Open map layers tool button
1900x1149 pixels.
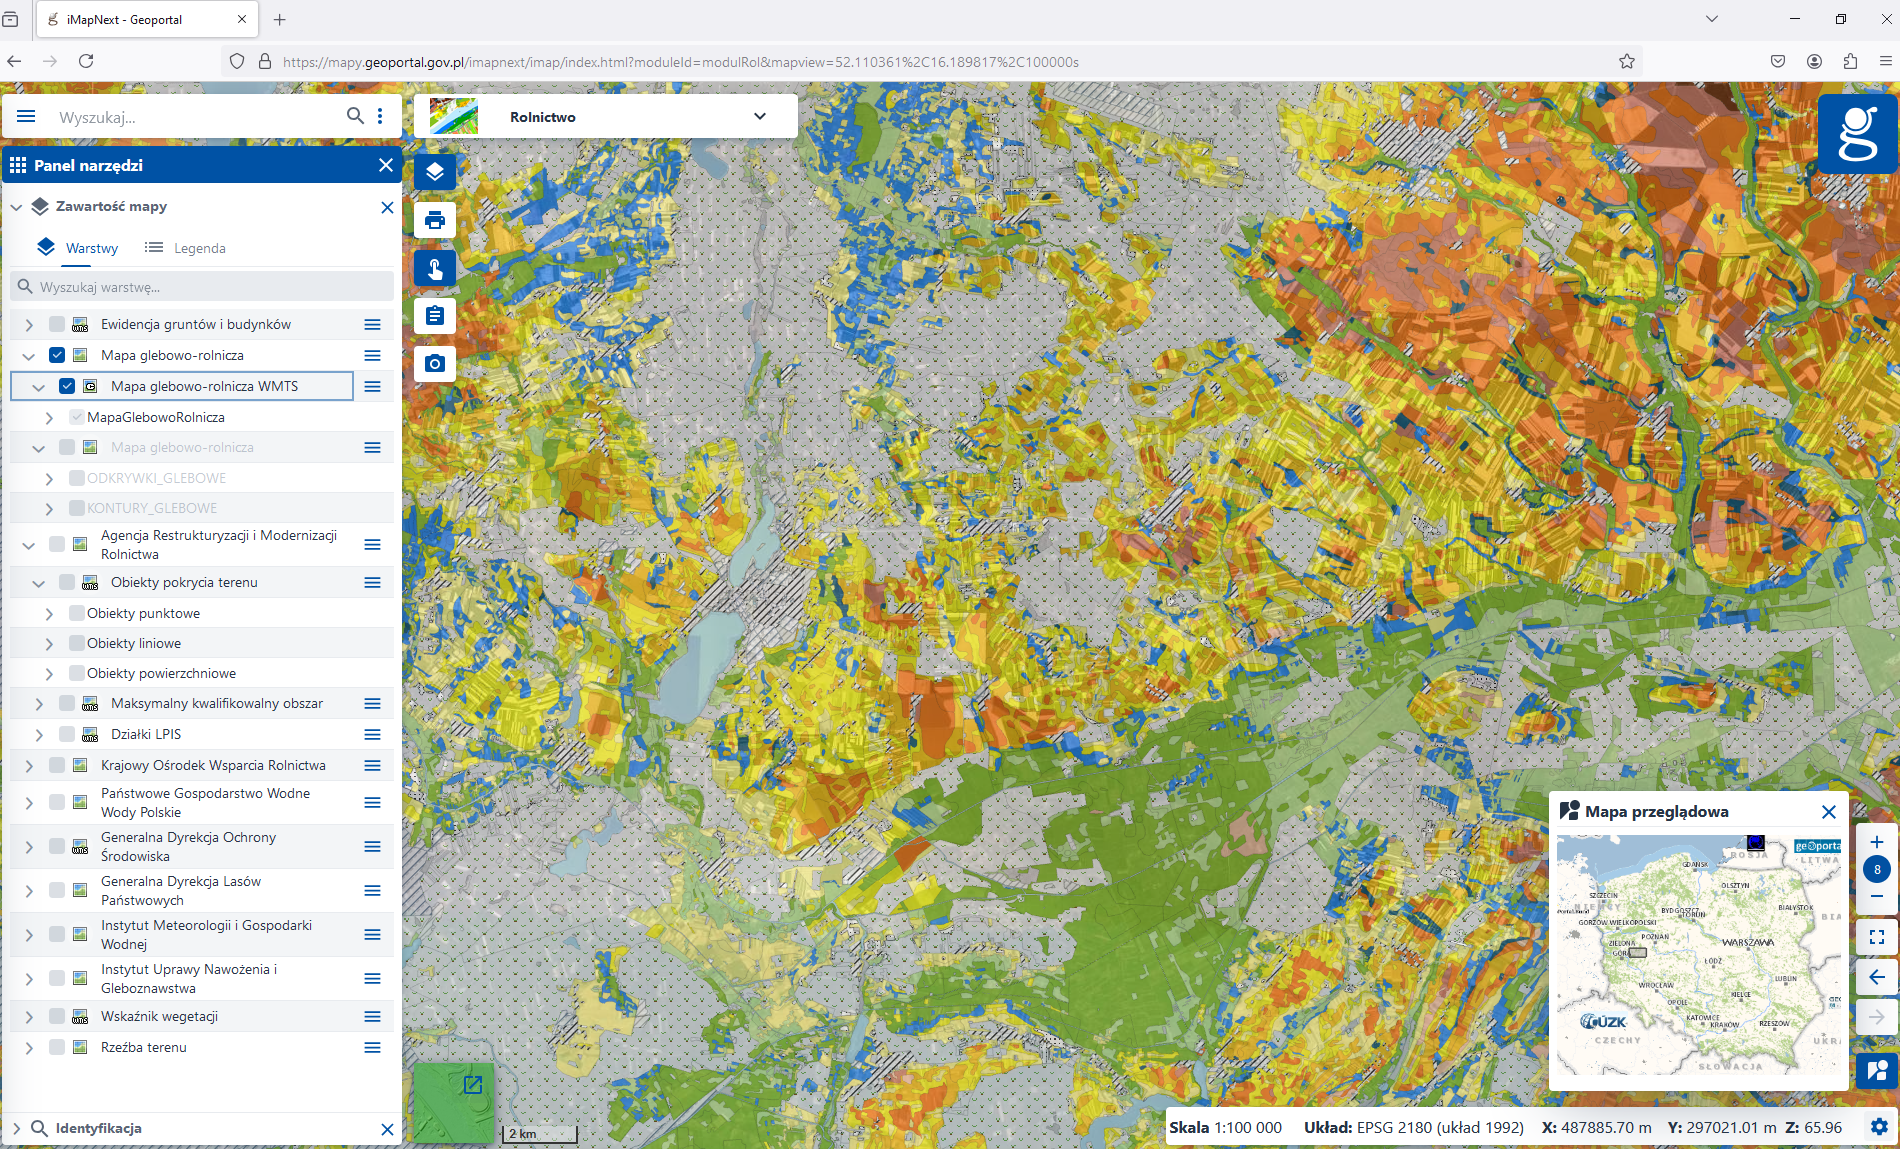(435, 172)
